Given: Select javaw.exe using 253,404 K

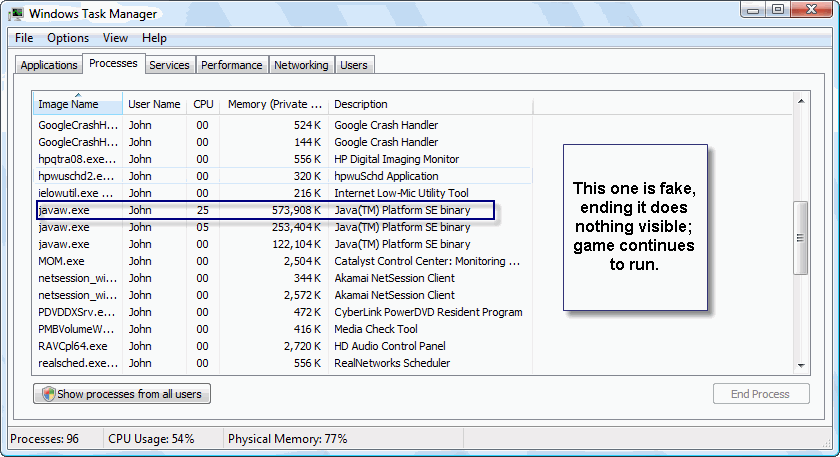Looking at the screenshot, I should pos(283,227).
